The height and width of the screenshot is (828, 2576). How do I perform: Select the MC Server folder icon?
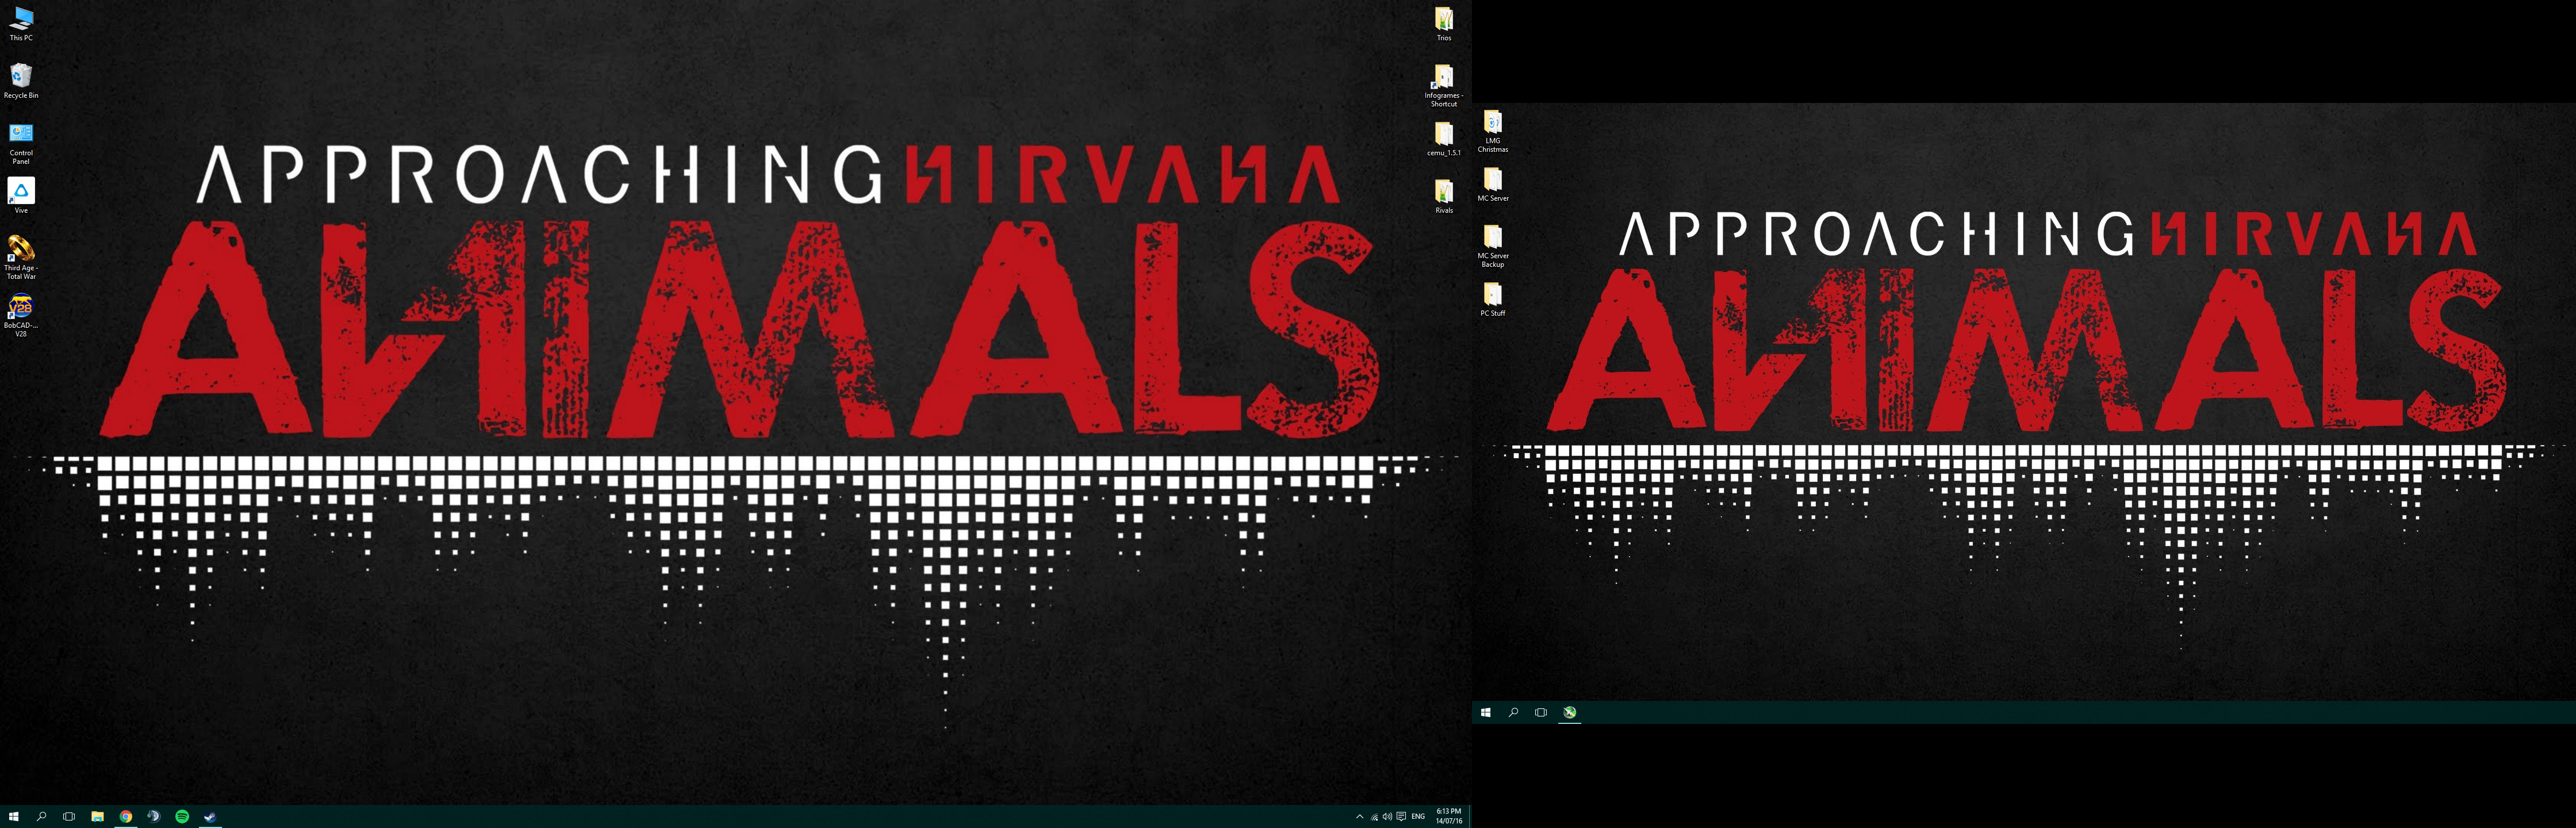1493,184
